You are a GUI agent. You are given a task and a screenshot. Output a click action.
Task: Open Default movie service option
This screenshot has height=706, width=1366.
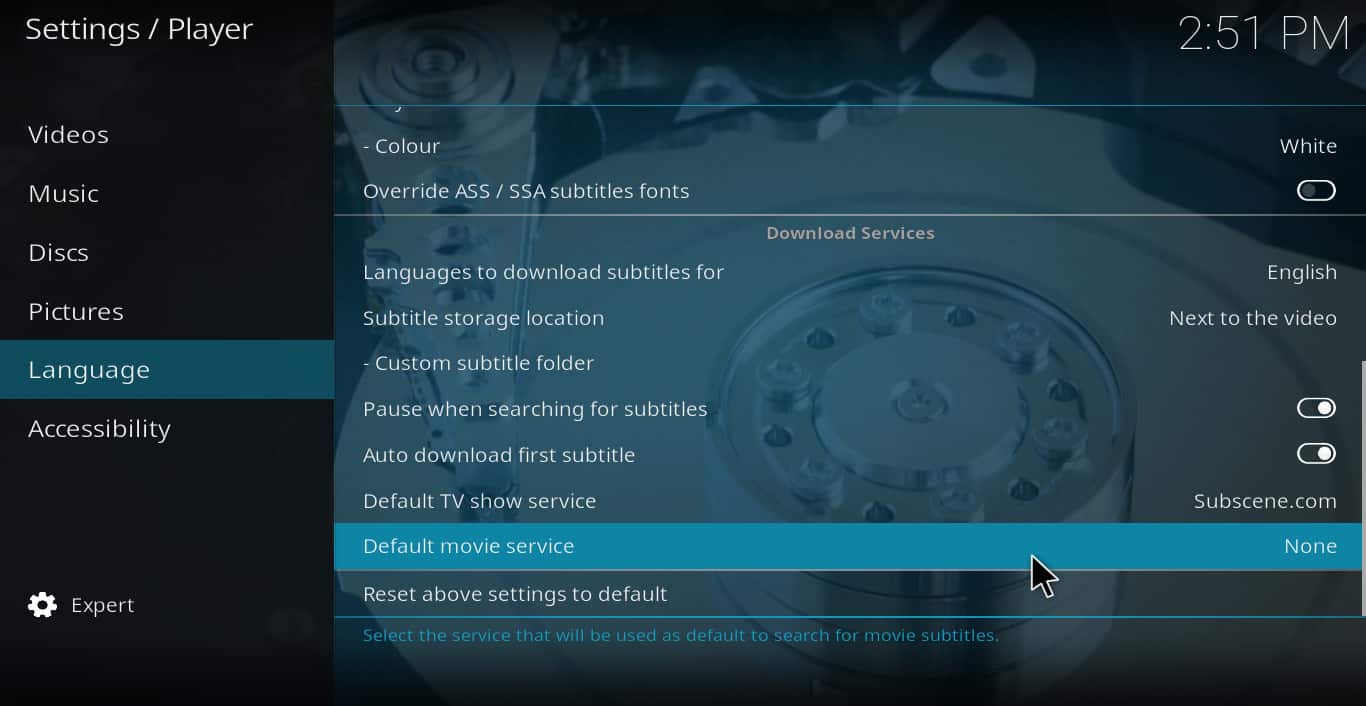point(849,546)
